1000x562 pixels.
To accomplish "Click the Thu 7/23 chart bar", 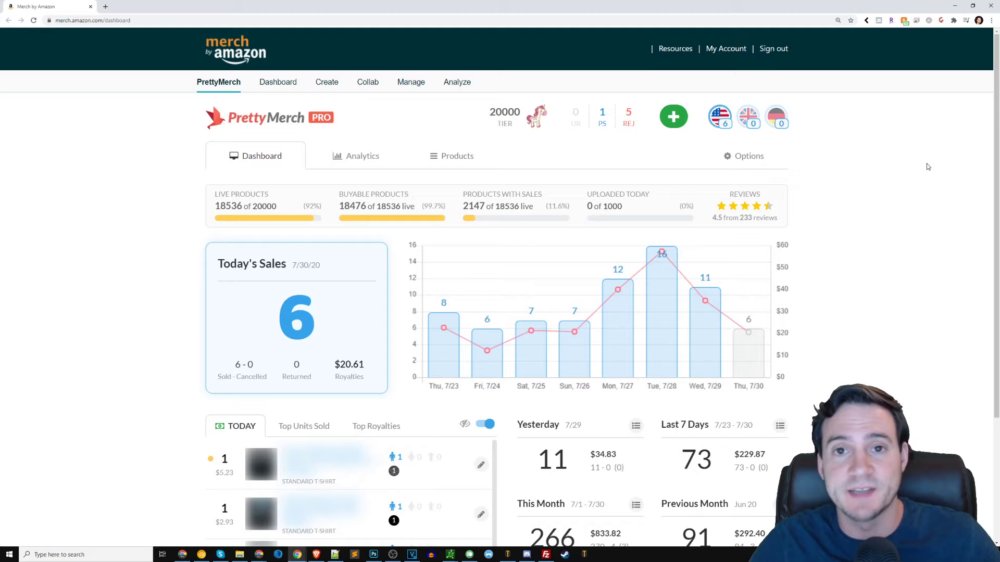I will (x=443, y=345).
